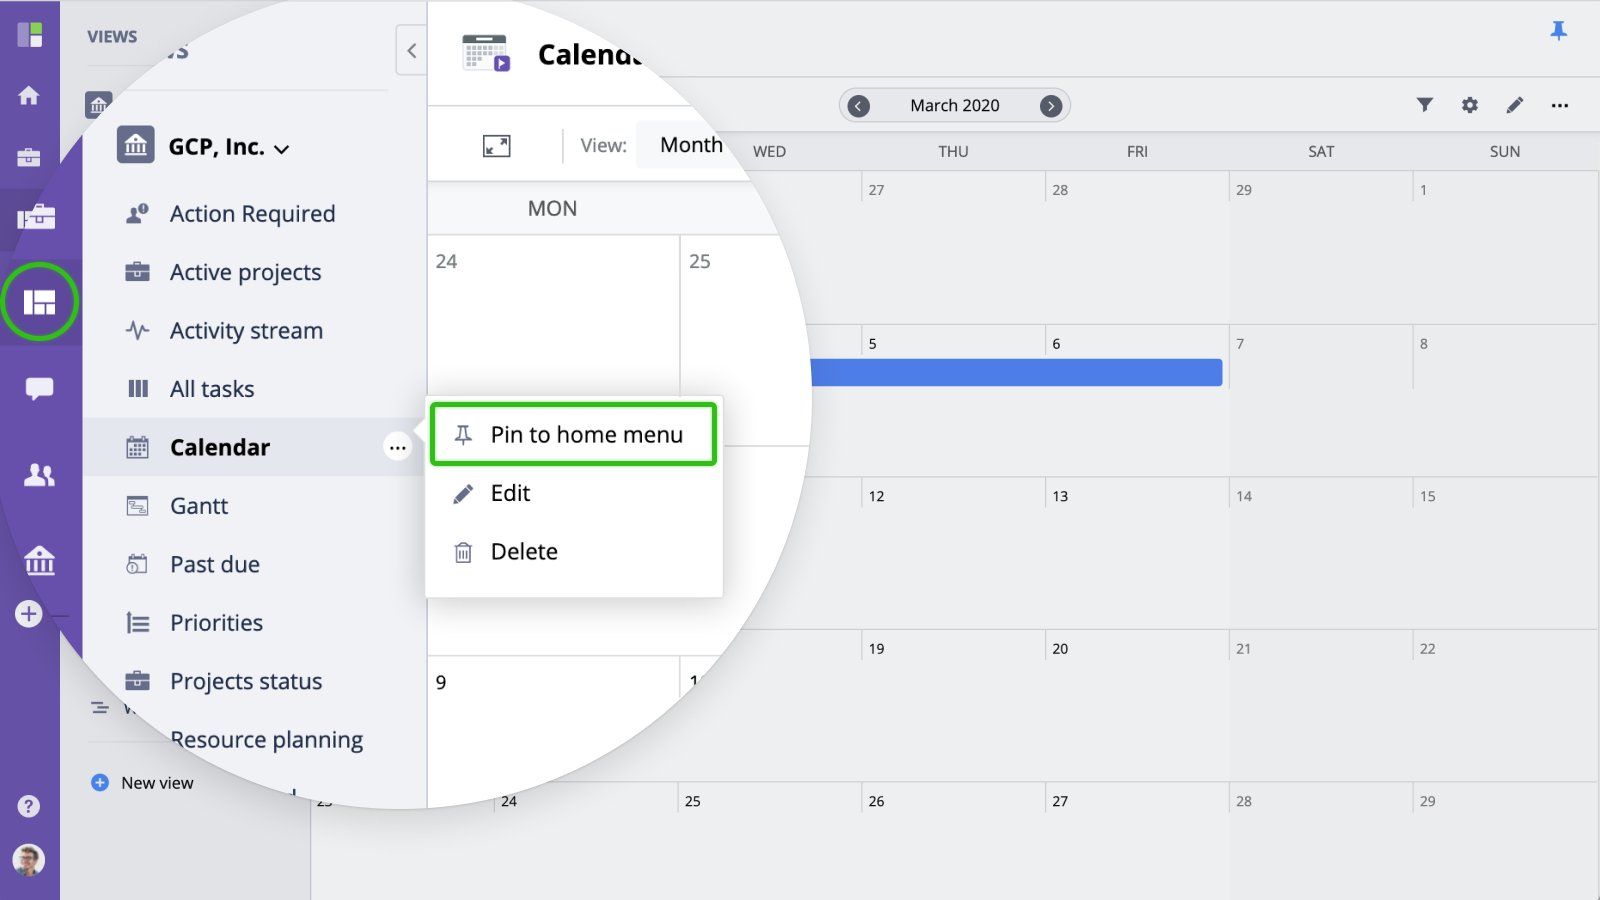Click the pencil edit icon in toolbar

click(1515, 105)
